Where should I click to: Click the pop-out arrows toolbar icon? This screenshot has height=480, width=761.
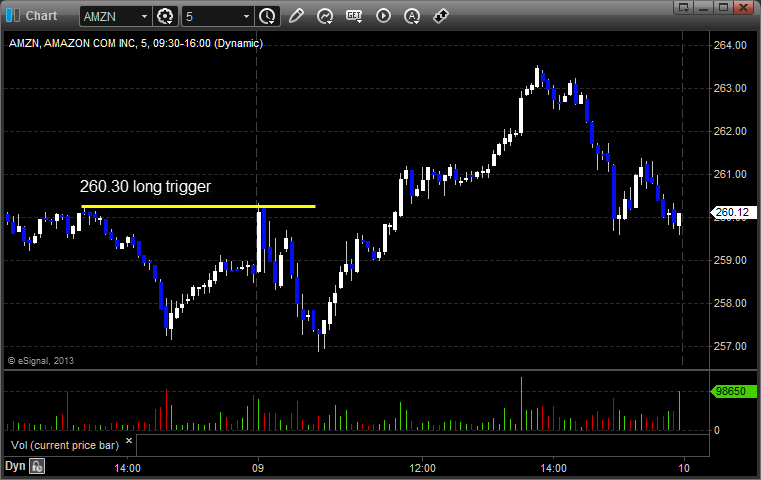[x=441, y=16]
